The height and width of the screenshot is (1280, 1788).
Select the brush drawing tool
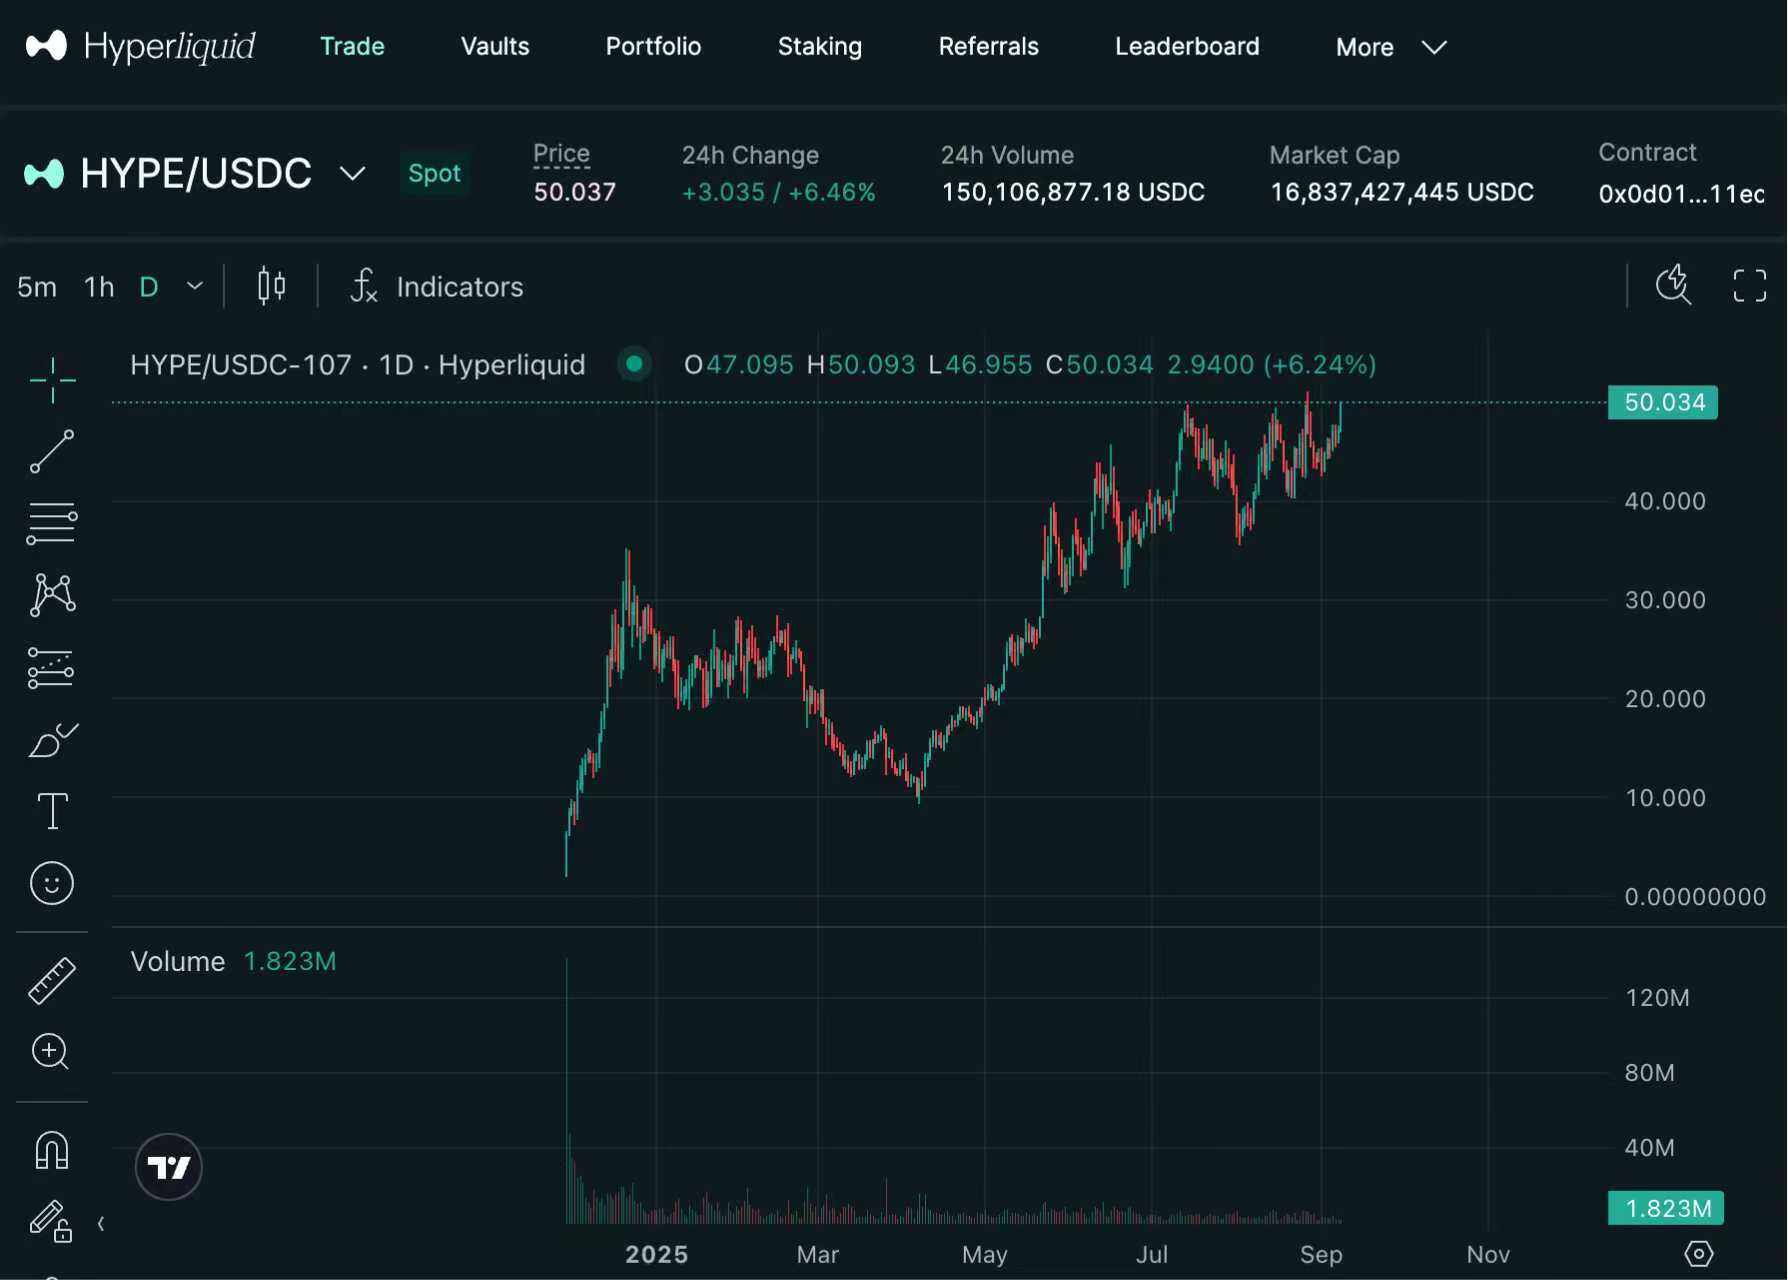[52, 740]
